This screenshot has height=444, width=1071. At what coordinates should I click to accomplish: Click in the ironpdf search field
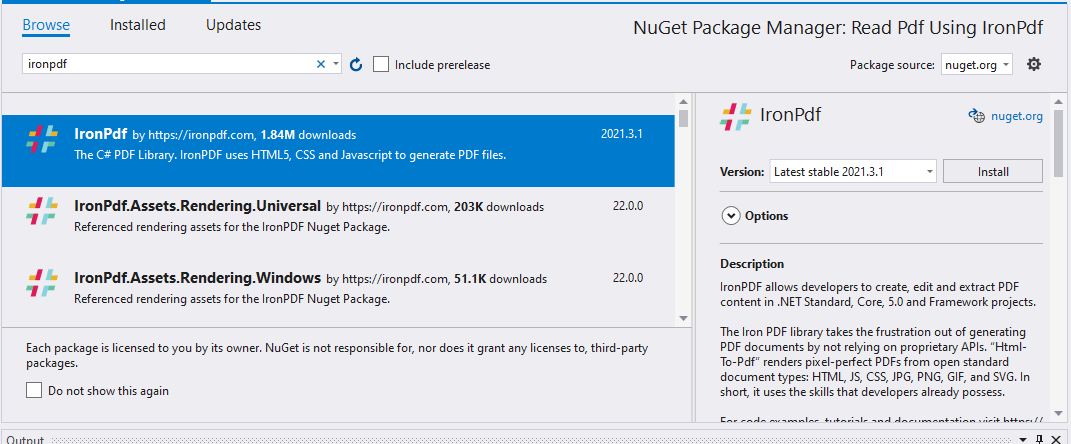click(165, 64)
